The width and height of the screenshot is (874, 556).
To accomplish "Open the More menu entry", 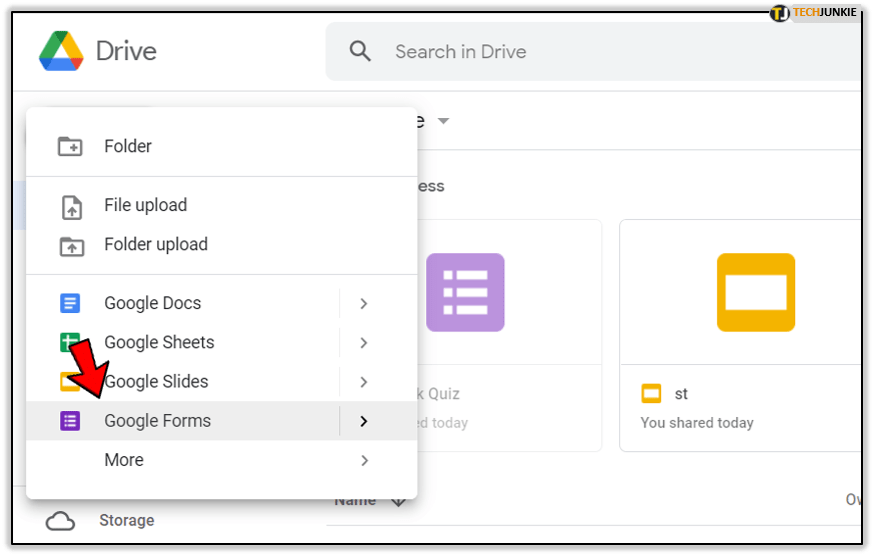I will click(x=124, y=460).
